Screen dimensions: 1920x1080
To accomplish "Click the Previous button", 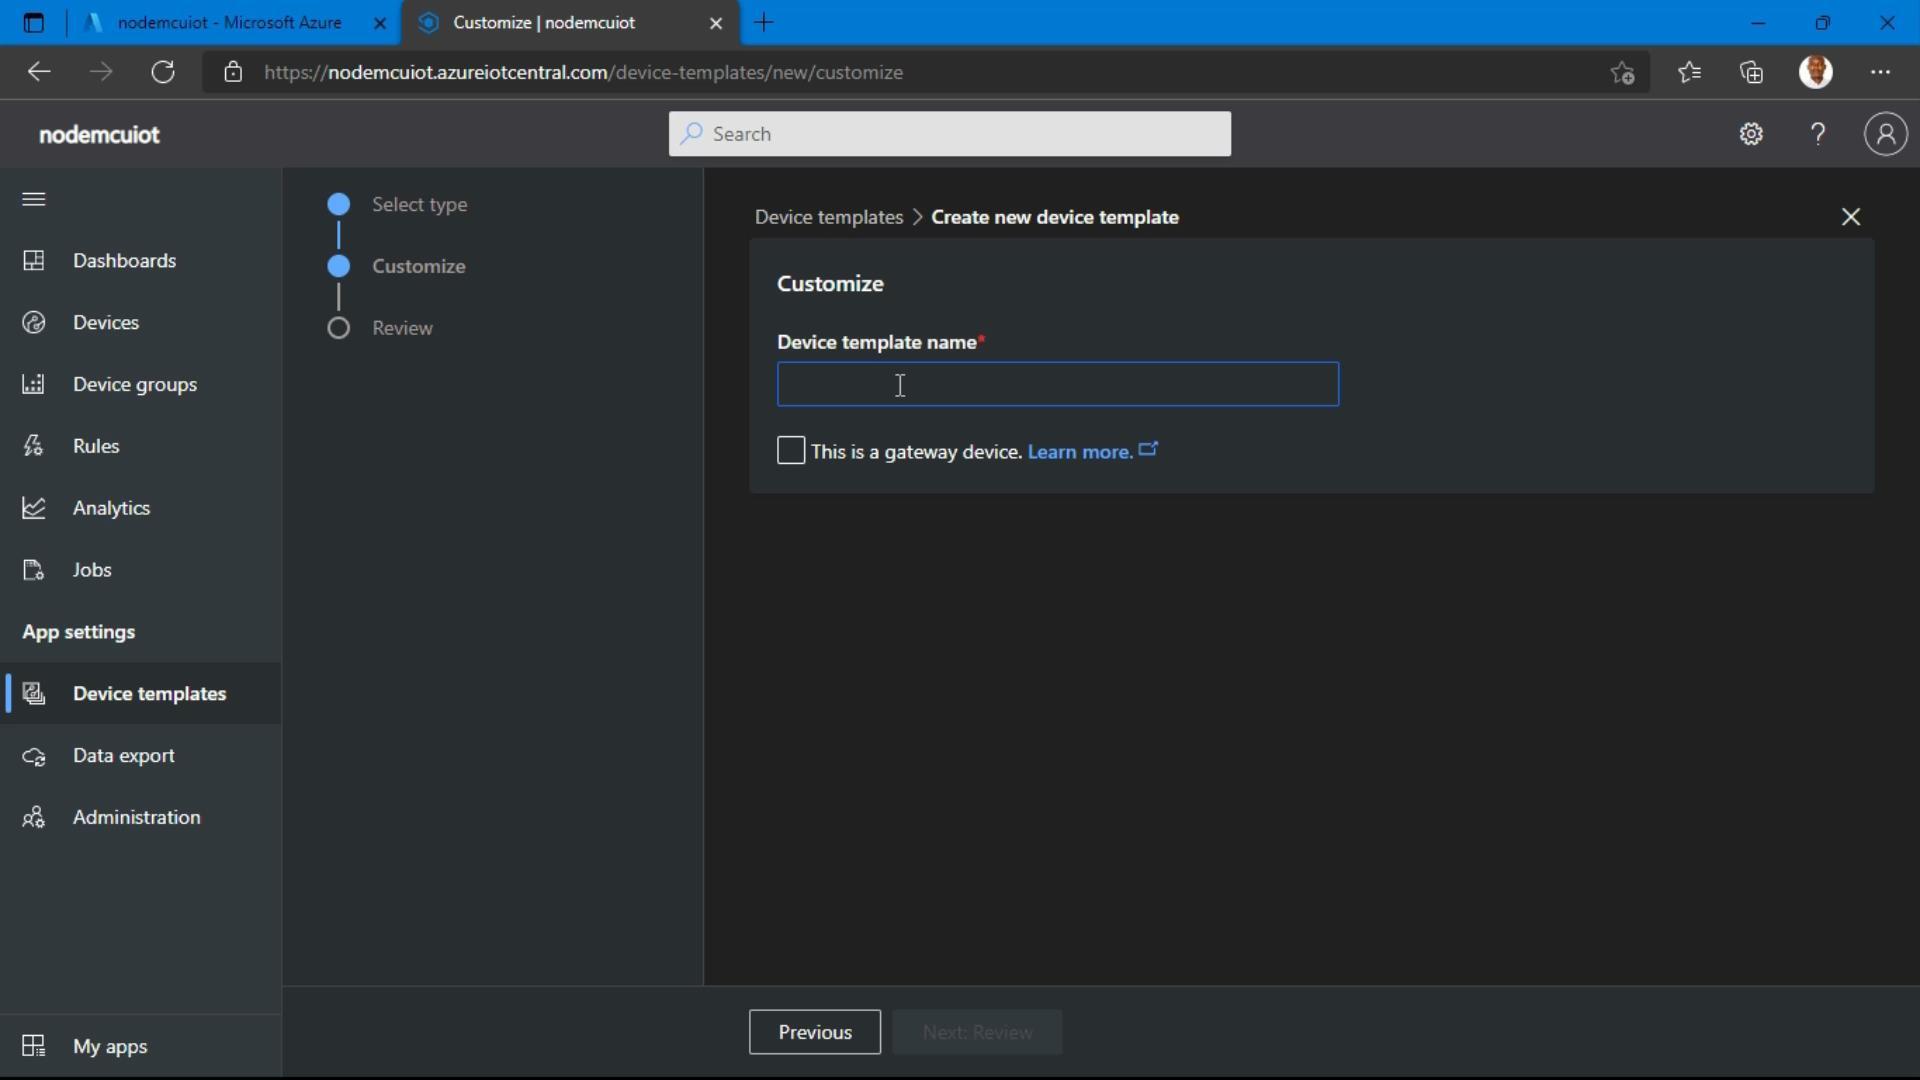I will (814, 1032).
